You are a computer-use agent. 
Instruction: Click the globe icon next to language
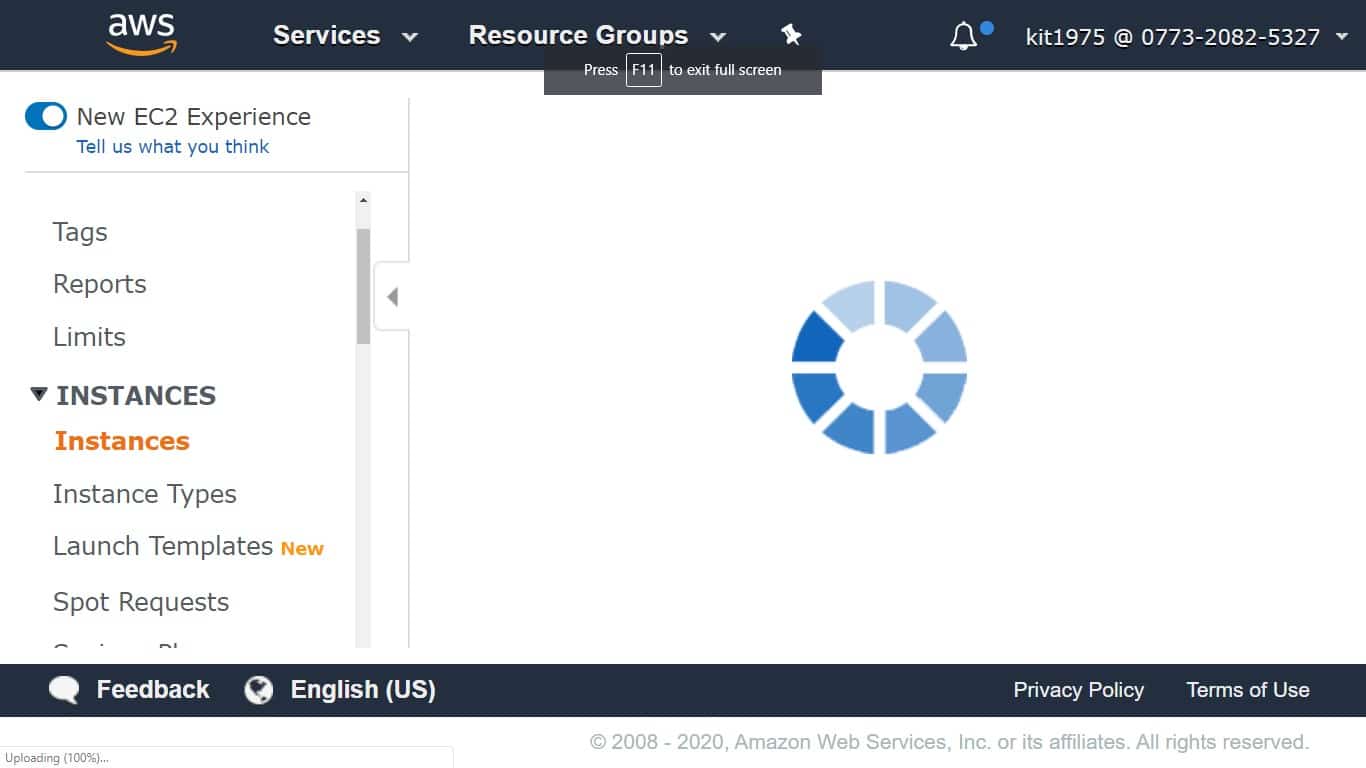pos(258,689)
